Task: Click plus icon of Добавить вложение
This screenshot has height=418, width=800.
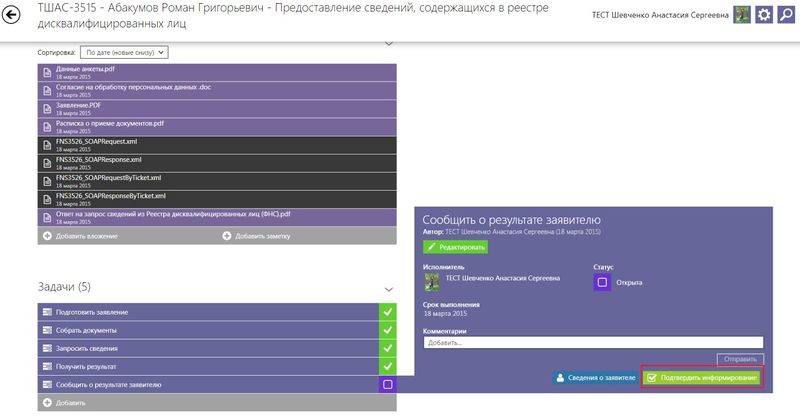Action: [47, 236]
